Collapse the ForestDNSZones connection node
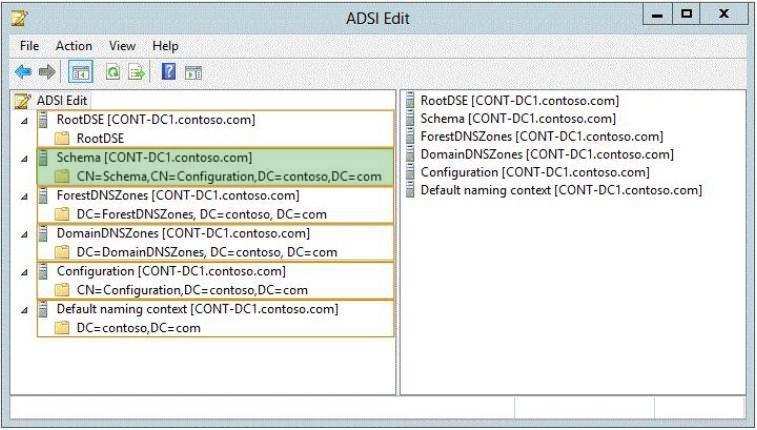Screen dimensions: 757x430 pyautogui.click(x=24, y=196)
